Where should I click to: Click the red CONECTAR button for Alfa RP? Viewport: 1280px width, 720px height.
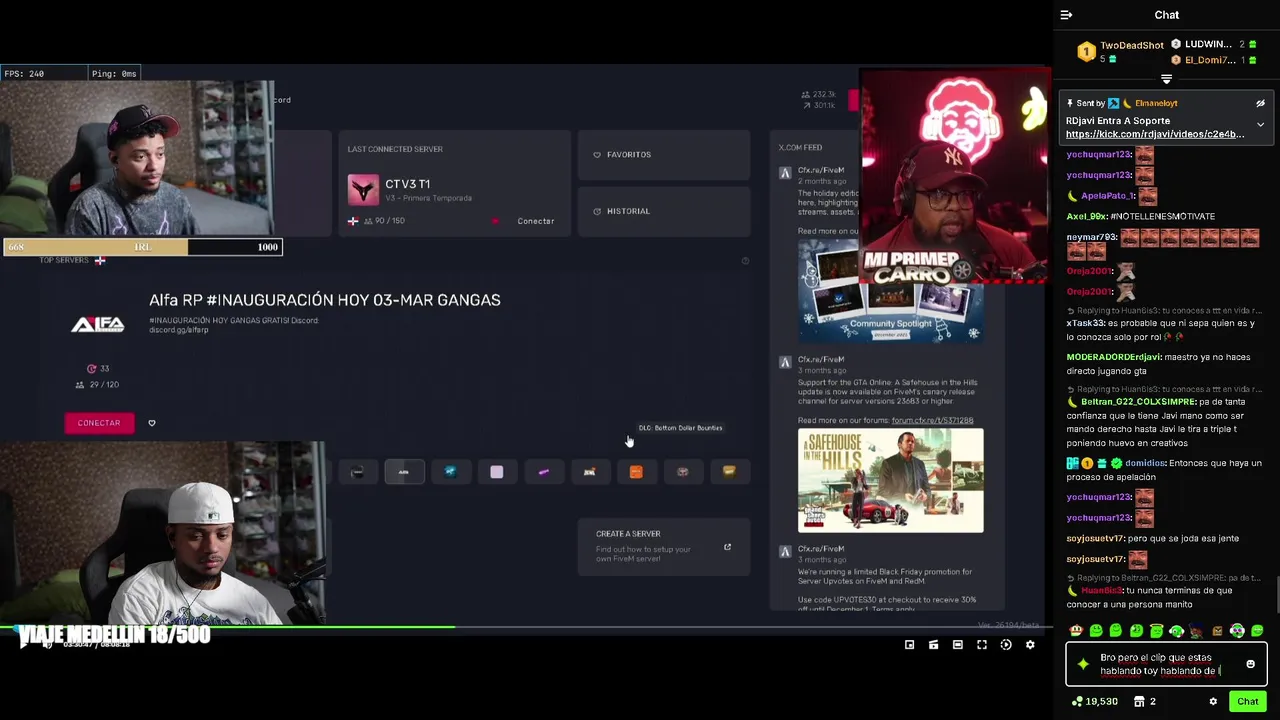(99, 423)
